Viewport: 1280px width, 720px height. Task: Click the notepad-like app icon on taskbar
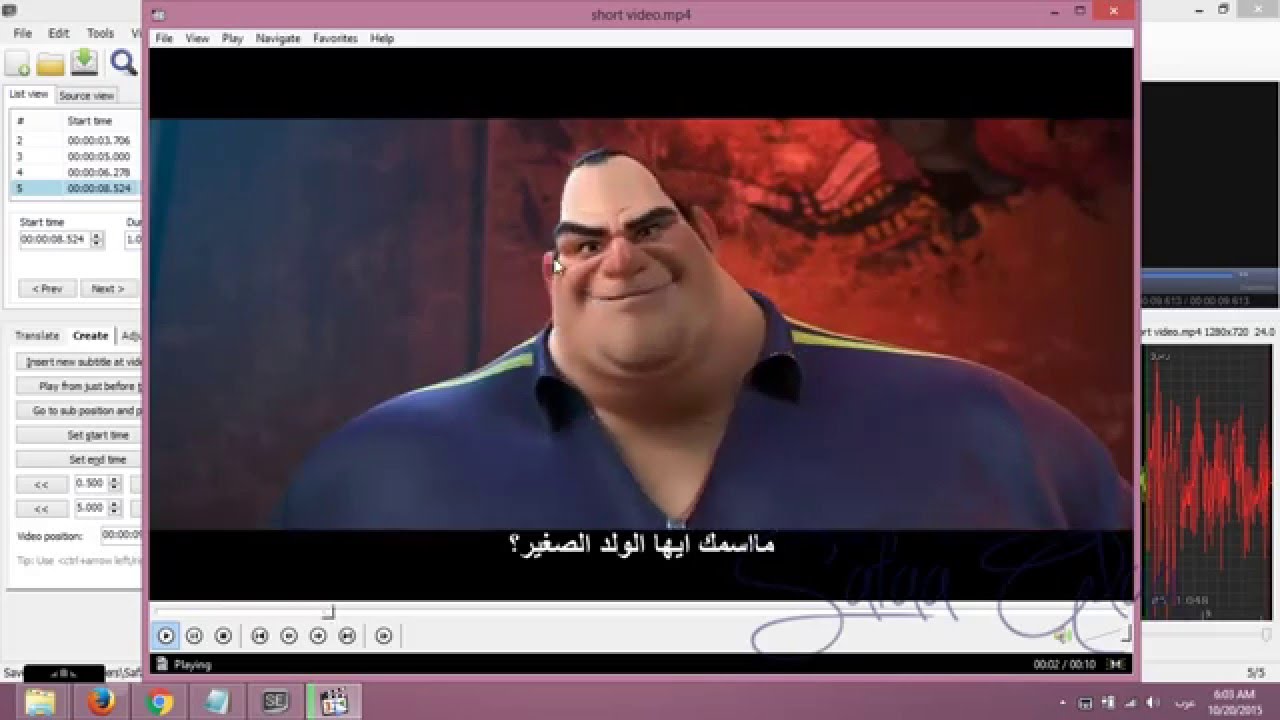pyautogui.click(x=216, y=703)
